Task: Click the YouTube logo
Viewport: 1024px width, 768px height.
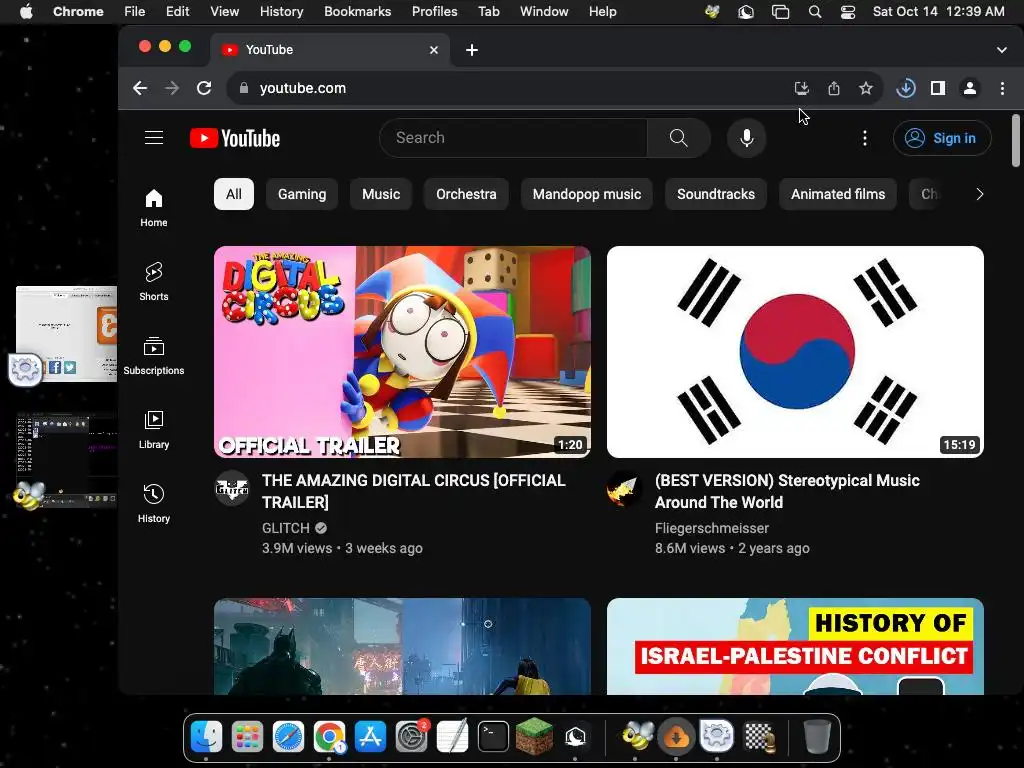Action: 235,138
